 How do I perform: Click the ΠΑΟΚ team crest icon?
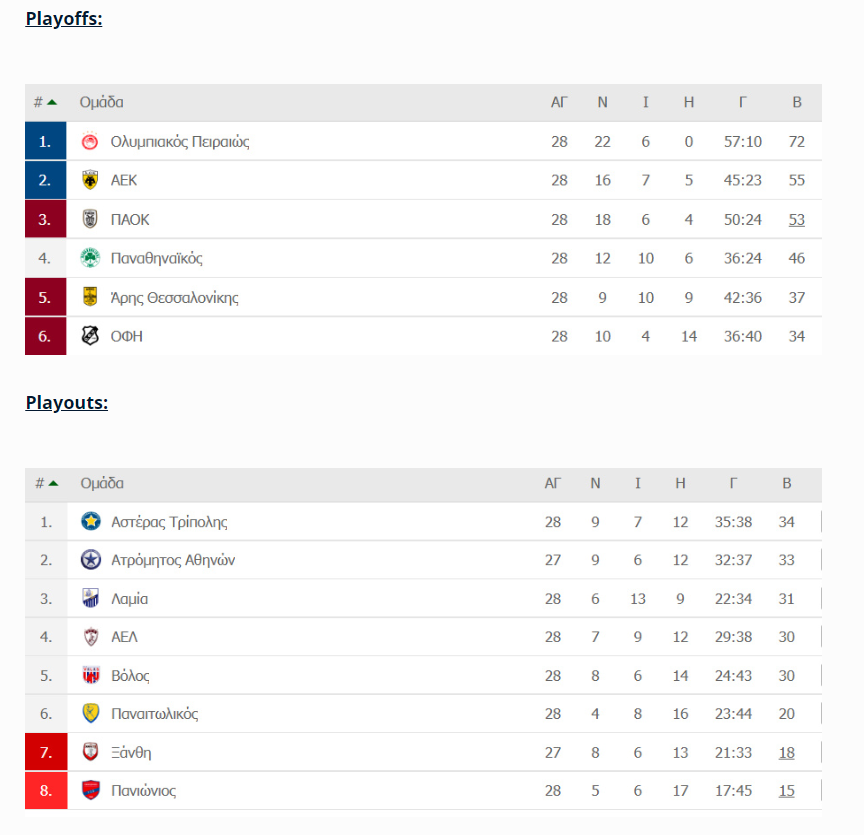[x=90, y=220]
